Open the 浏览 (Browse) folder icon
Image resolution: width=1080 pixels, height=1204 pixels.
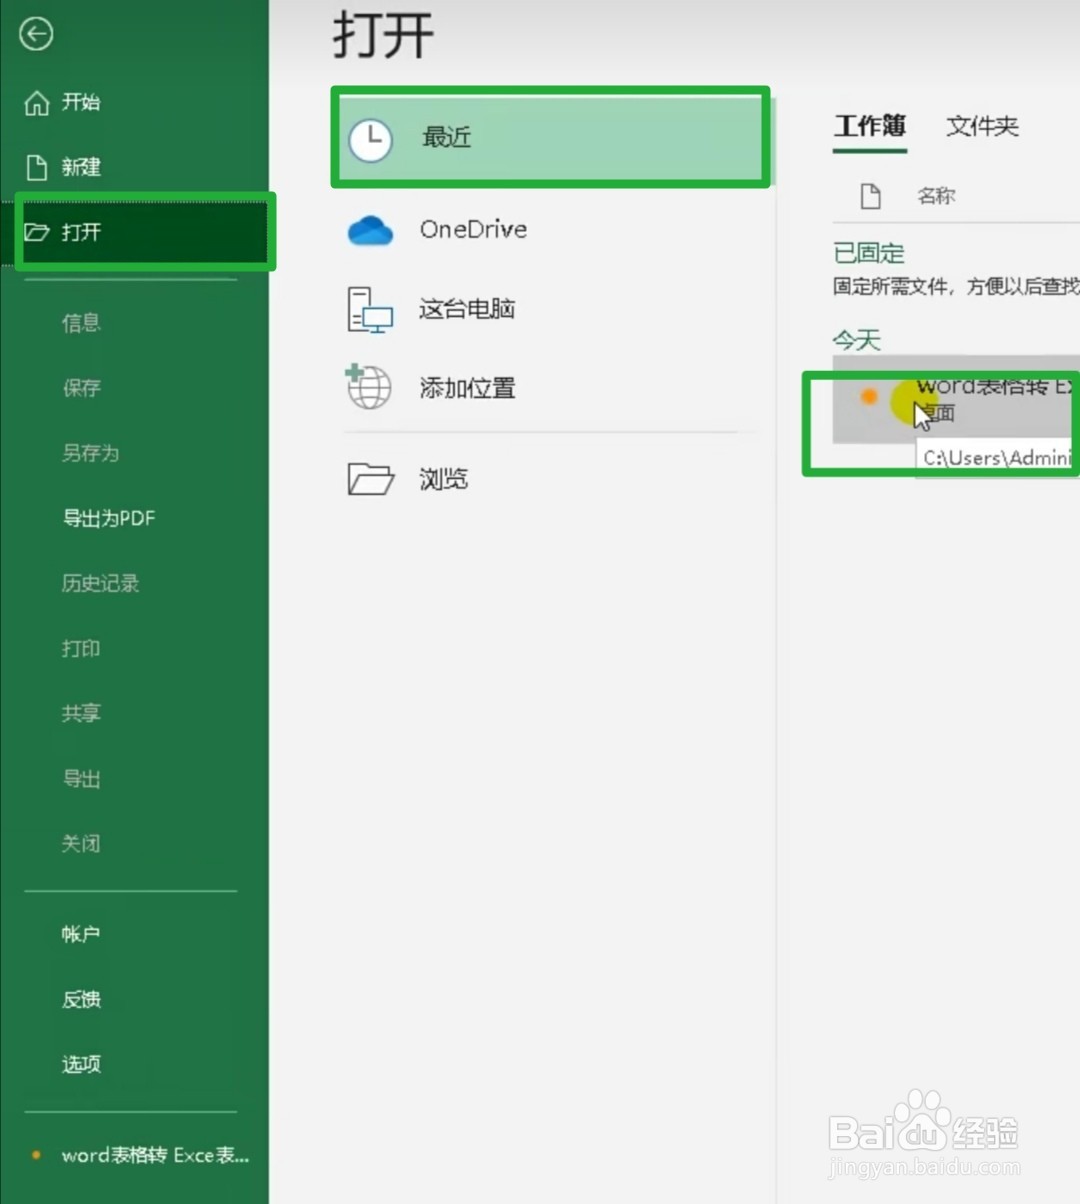pyautogui.click(x=370, y=479)
